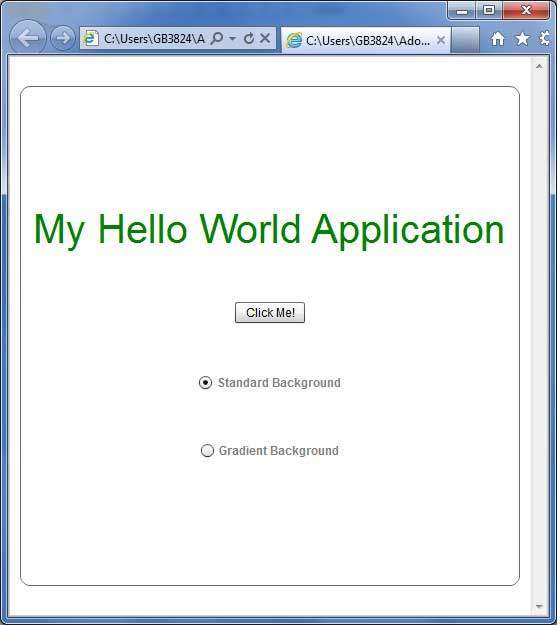Go forward with the Forward arrow

tap(63, 38)
